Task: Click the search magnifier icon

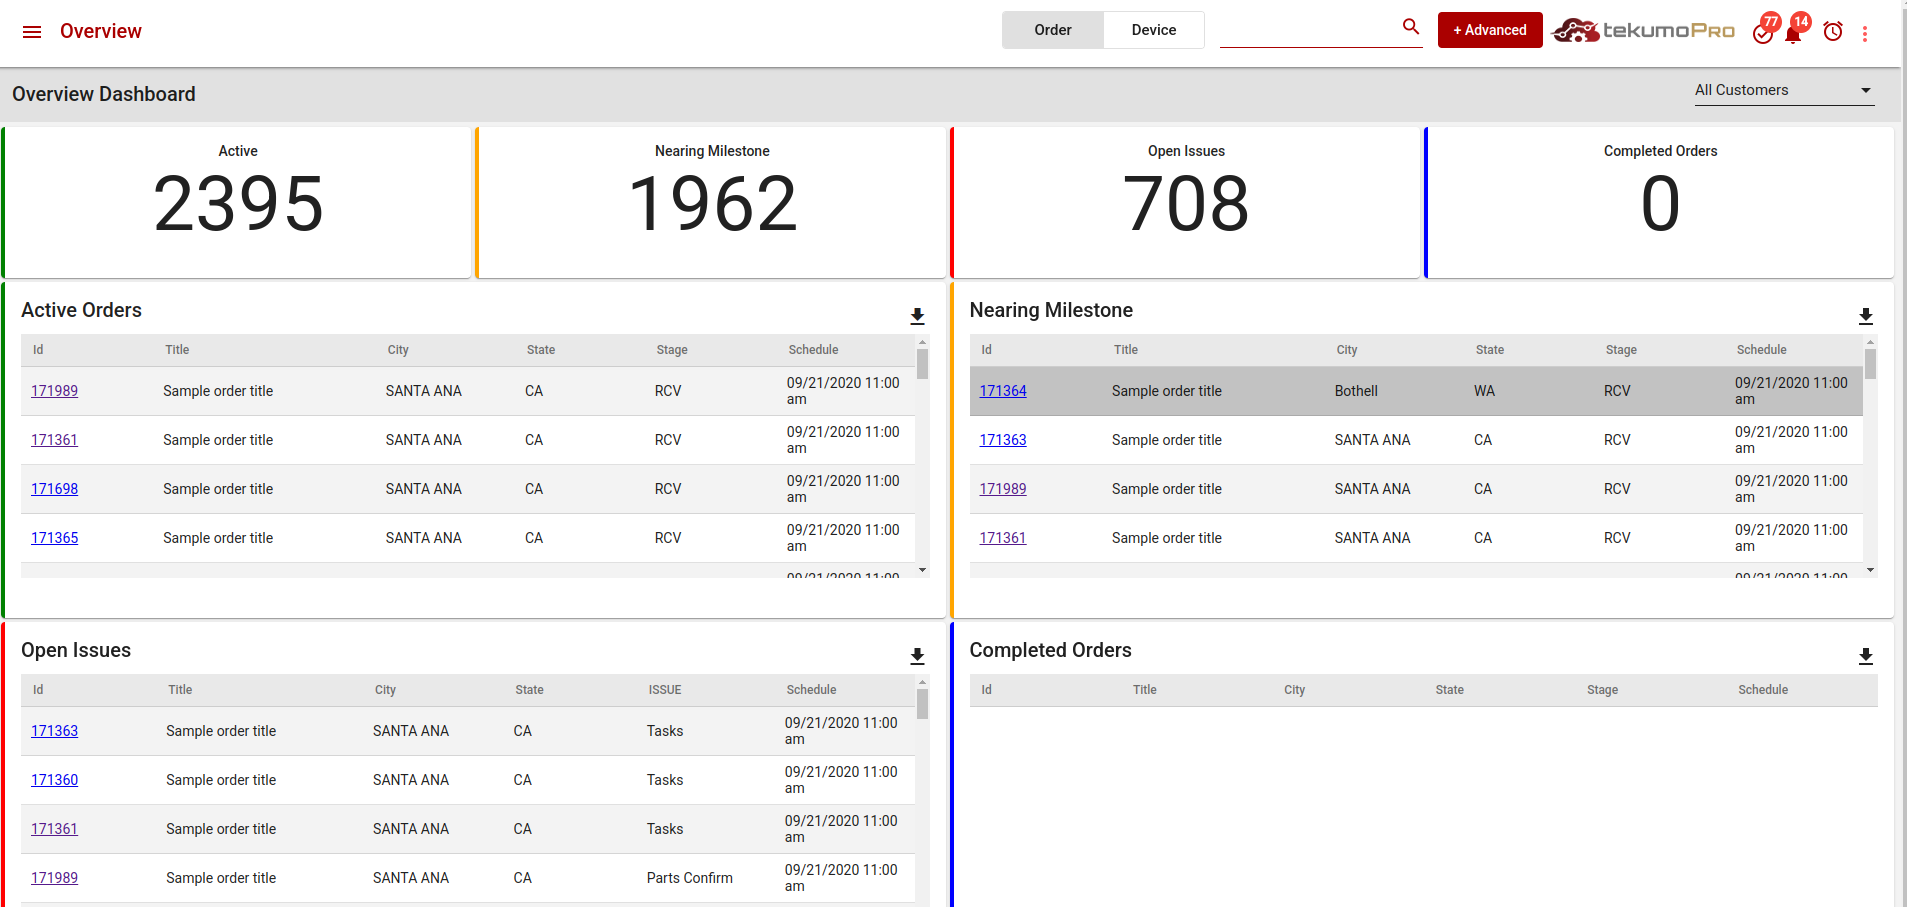Action: click(x=1410, y=27)
